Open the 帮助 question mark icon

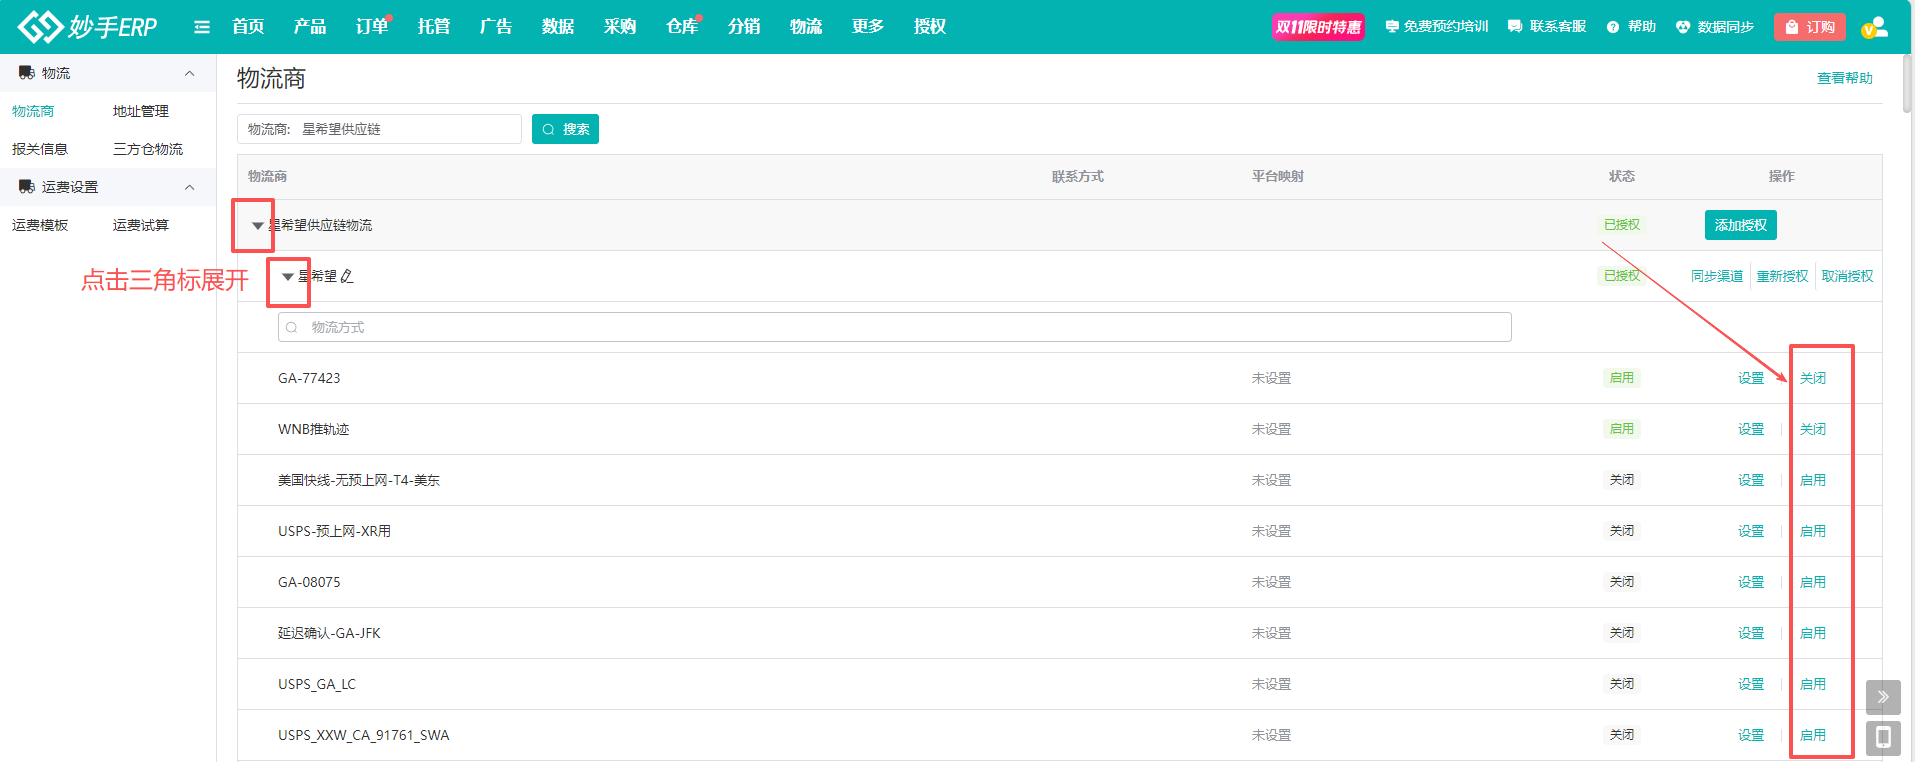click(1613, 27)
